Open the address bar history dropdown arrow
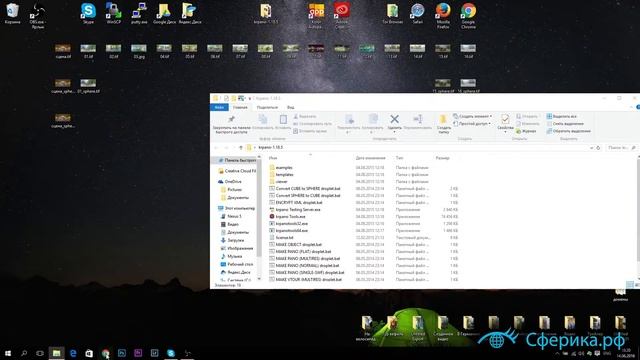 click(x=591, y=147)
